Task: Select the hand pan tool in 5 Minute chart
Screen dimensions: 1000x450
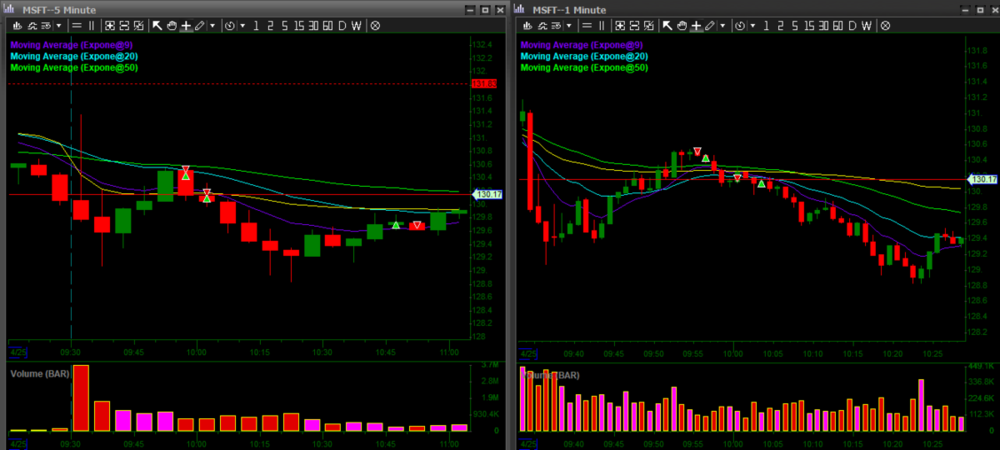Action: (171, 25)
